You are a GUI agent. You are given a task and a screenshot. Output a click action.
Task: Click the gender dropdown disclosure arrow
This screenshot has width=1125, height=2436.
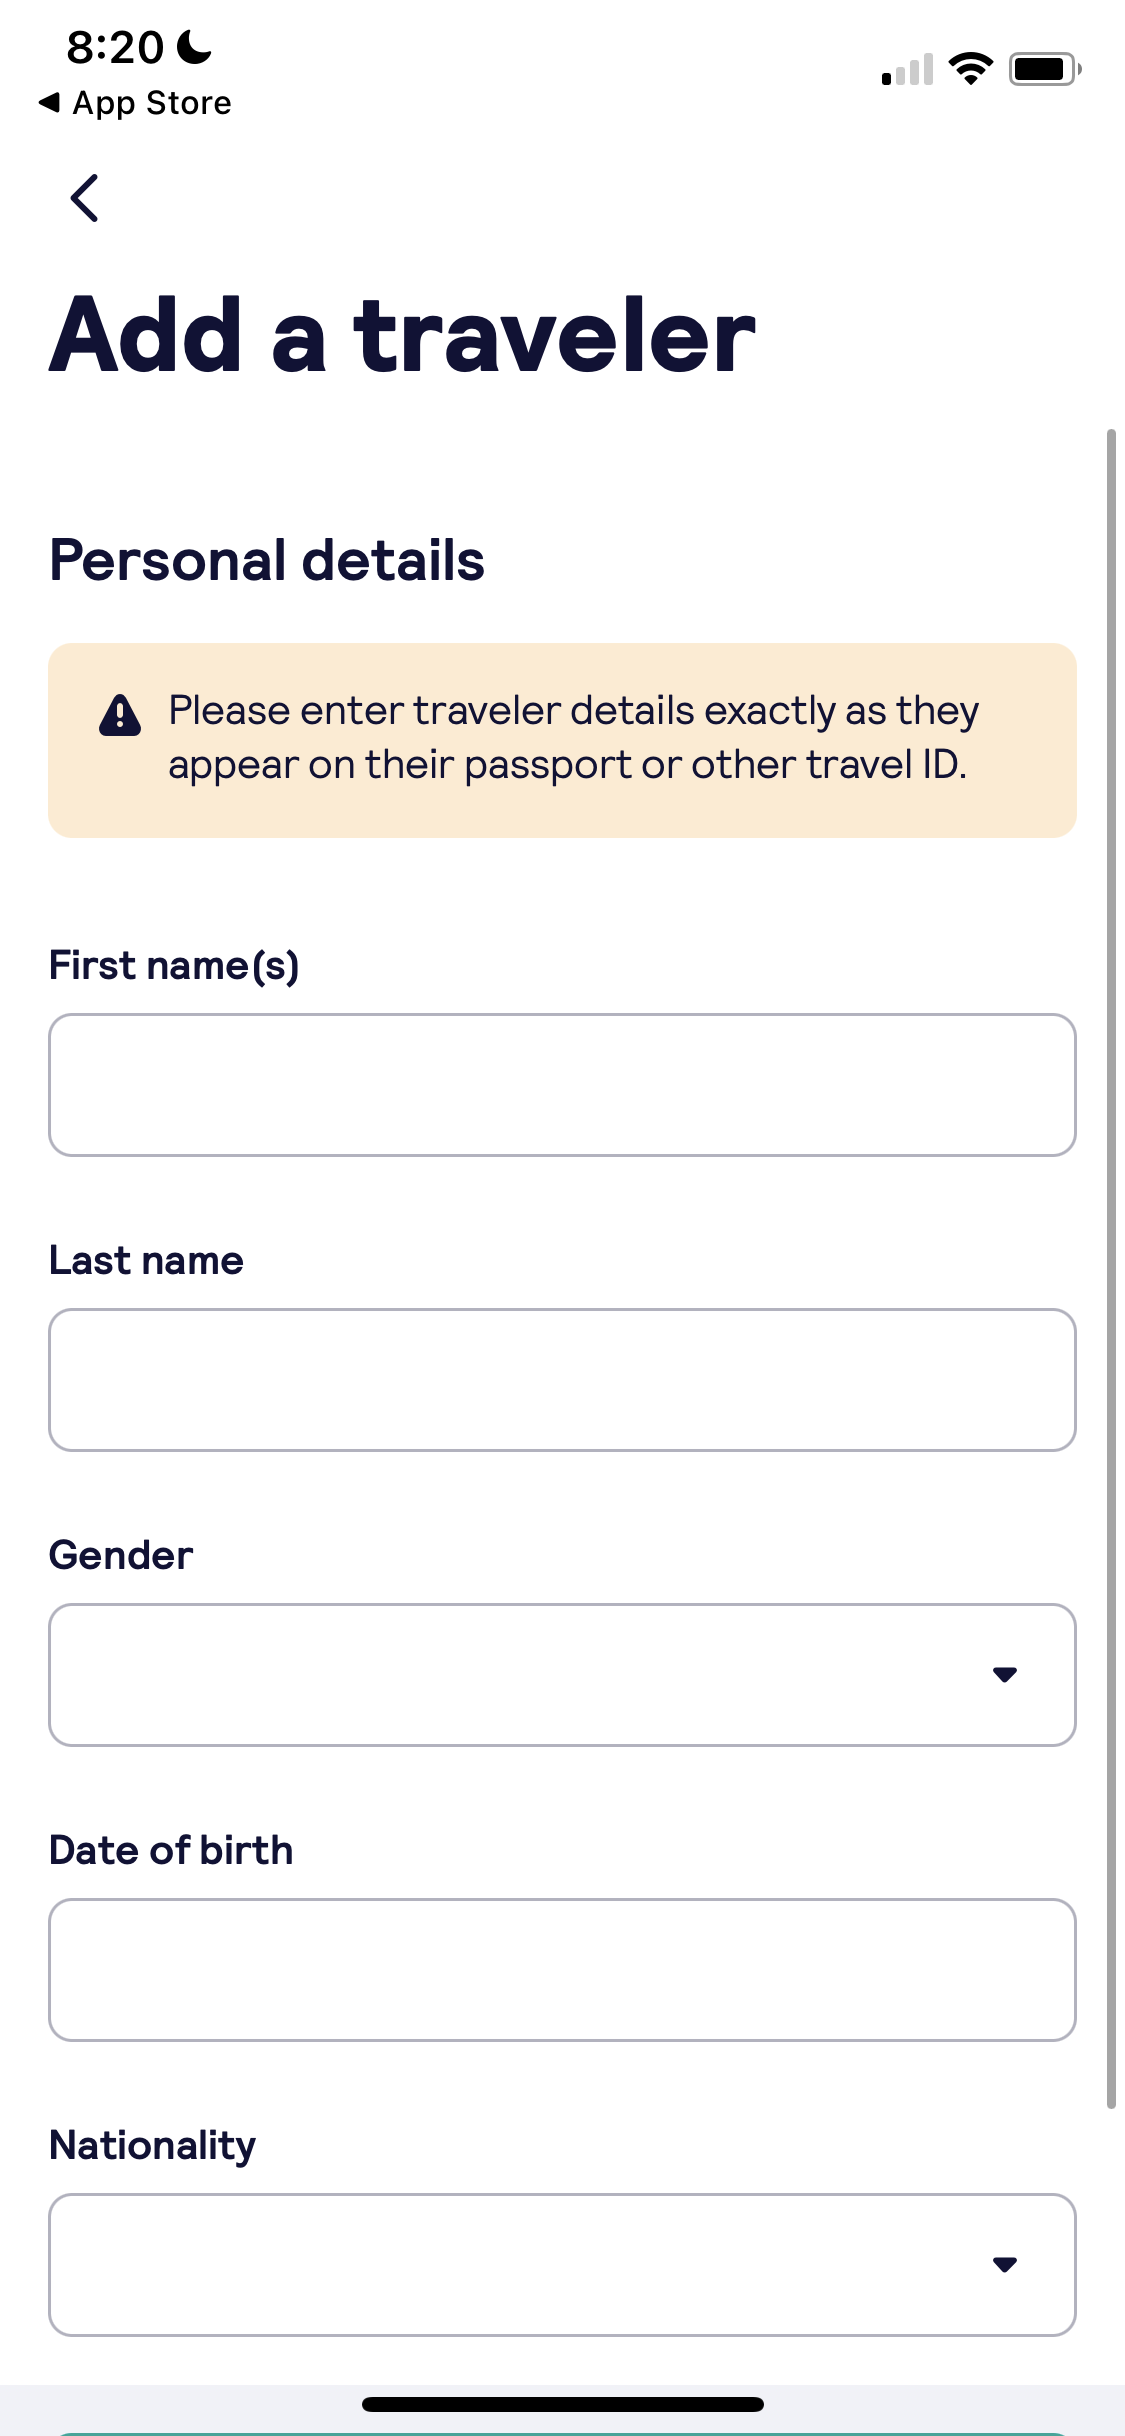pyautogui.click(x=1006, y=1673)
